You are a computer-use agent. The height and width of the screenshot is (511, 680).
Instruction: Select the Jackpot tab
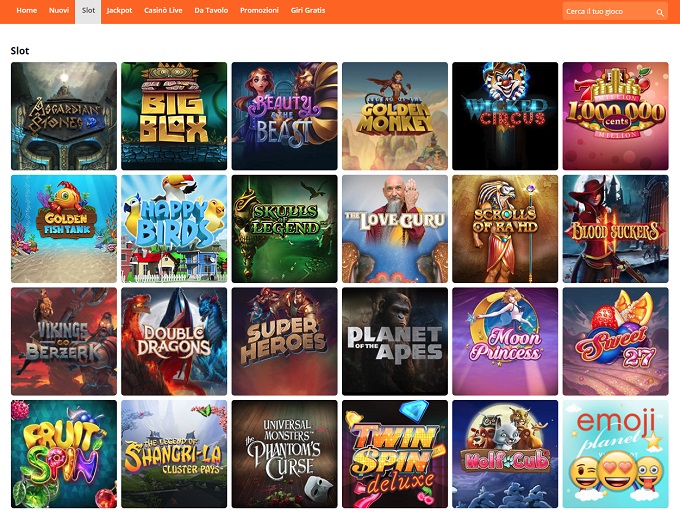click(x=119, y=10)
